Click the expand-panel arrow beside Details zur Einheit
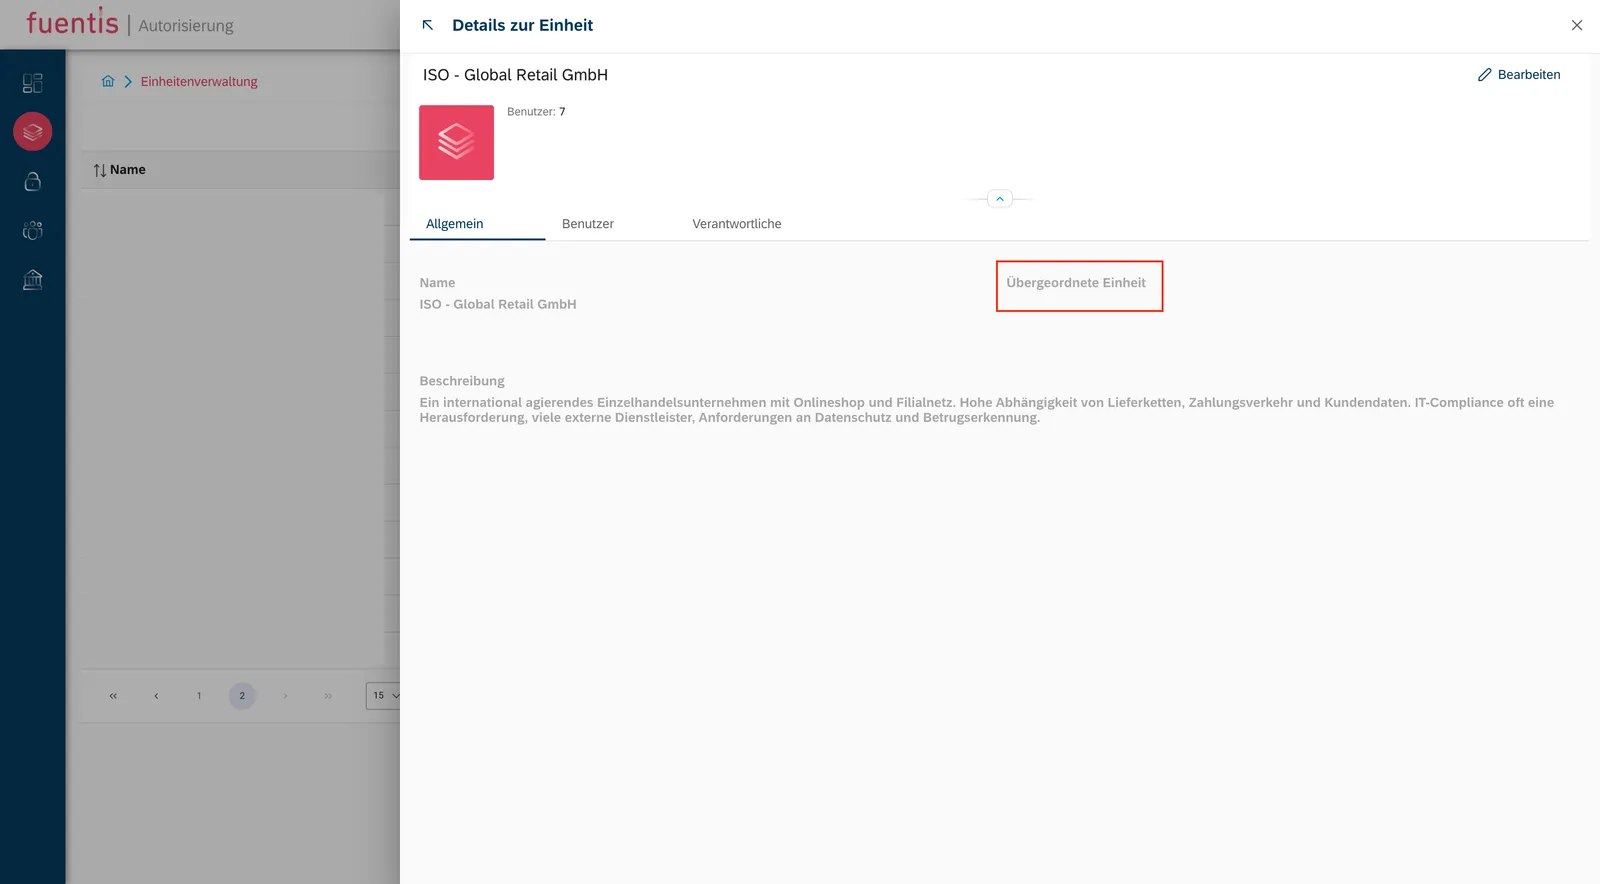 (428, 25)
